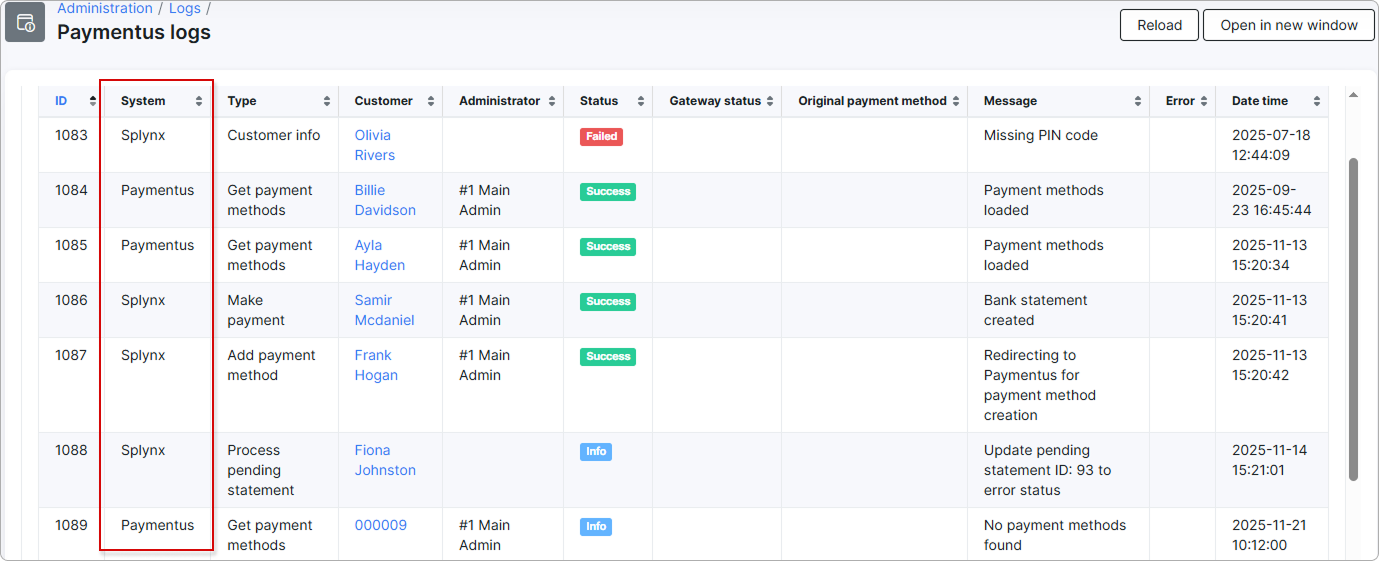Sort by Date time column arrows
Viewport: 1379px width, 561px height.
pos(1317,101)
